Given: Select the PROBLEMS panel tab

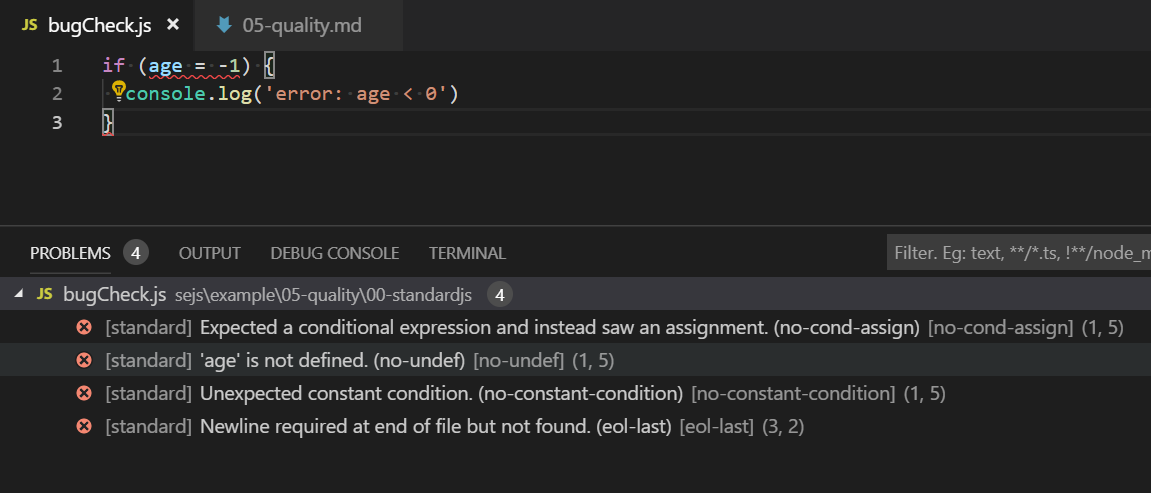Looking at the screenshot, I should pyautogui.click(x=70, y=253).
